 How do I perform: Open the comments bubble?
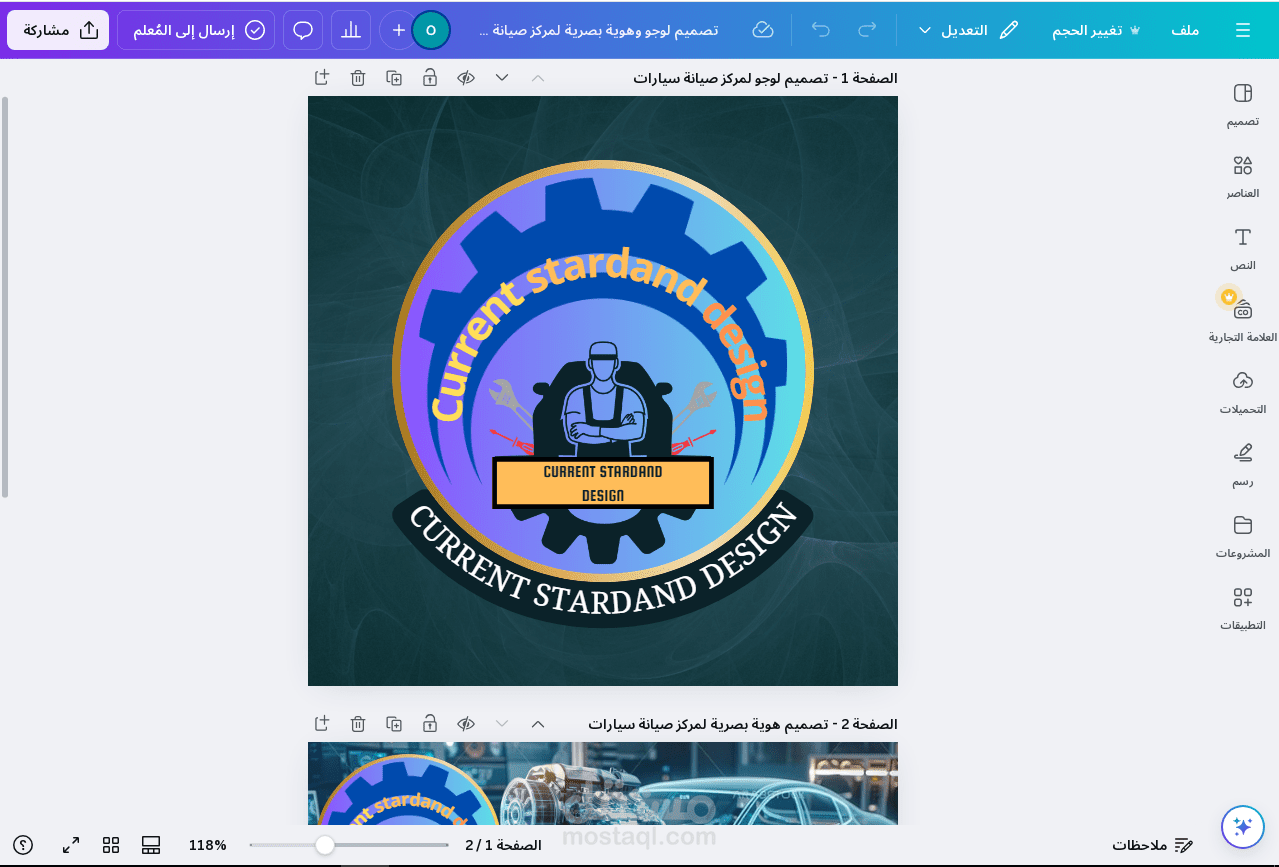tap(303, 30)
